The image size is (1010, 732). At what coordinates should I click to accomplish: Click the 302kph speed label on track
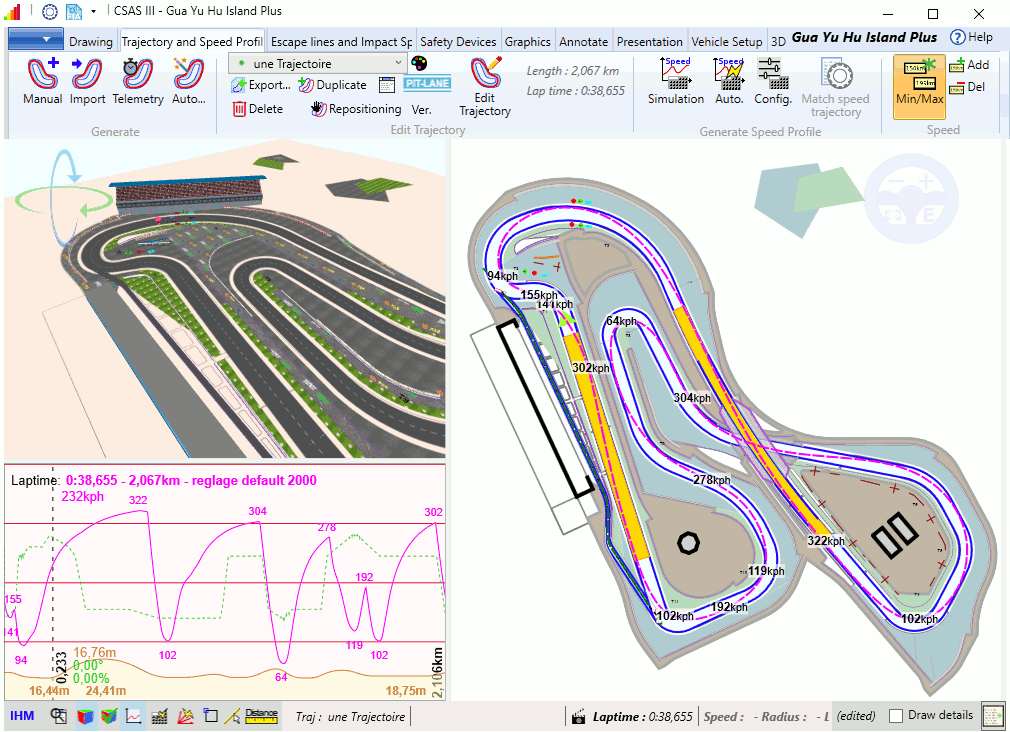pyautogui.click(x=591, y=368)
